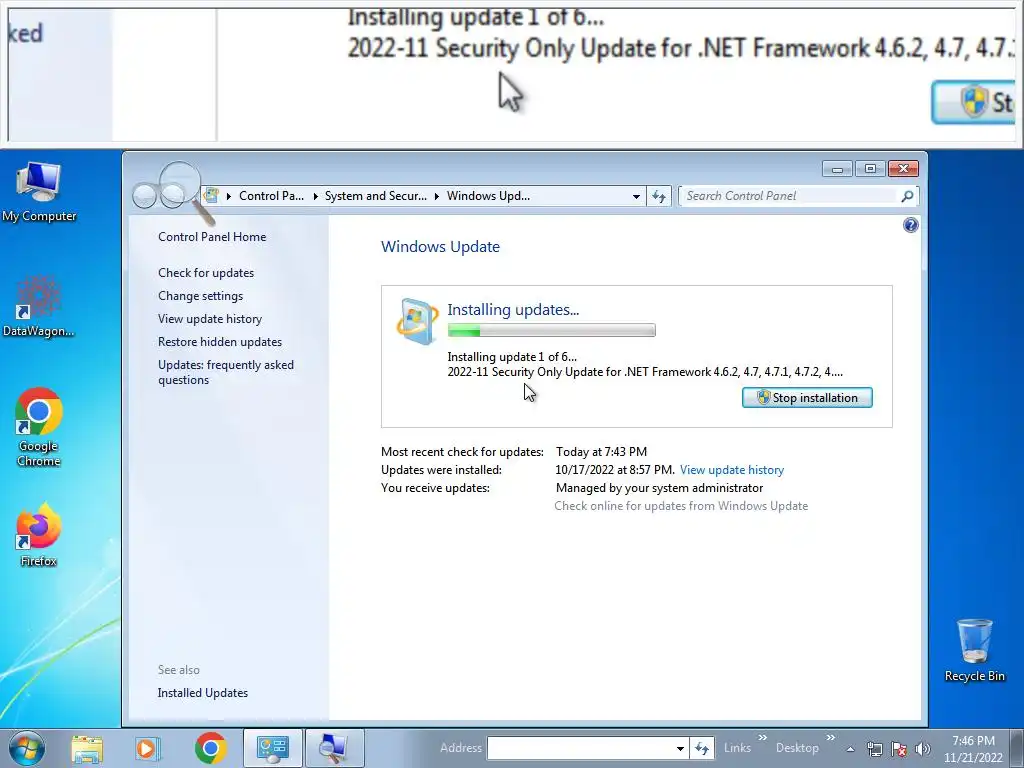
Task: Click Check for updates
Action: point(206,273)
